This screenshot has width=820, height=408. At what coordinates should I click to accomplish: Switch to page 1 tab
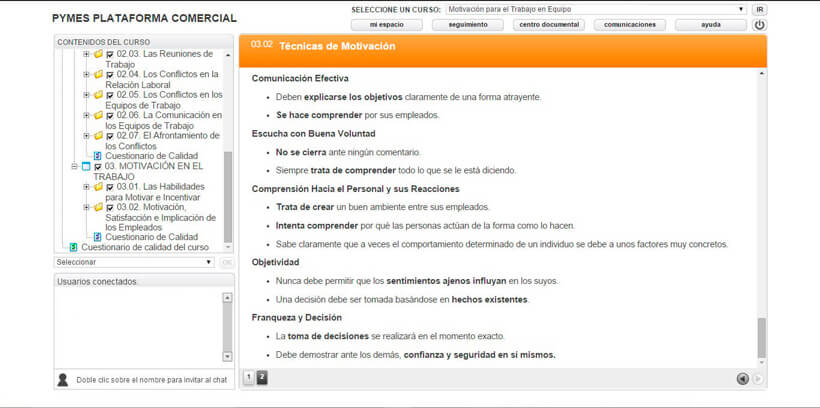(x=249, y=378)
